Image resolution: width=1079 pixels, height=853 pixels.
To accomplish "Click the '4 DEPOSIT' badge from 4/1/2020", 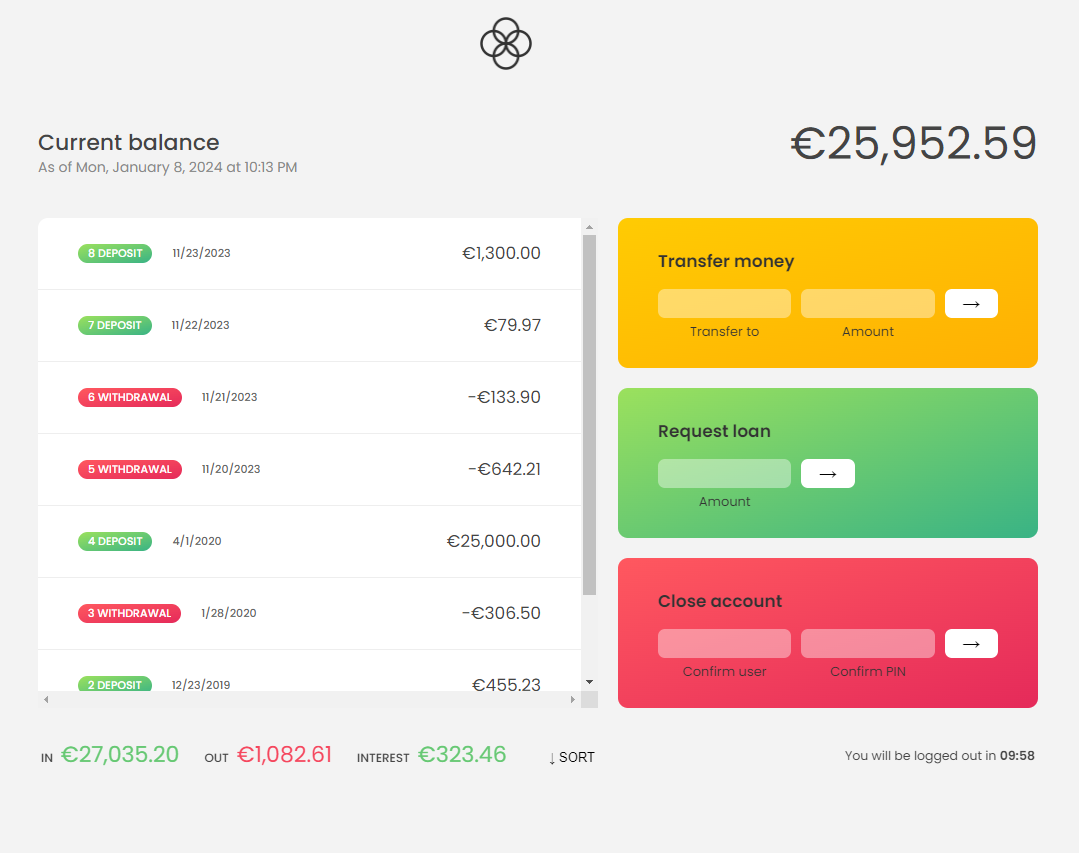I will point(114,541).
